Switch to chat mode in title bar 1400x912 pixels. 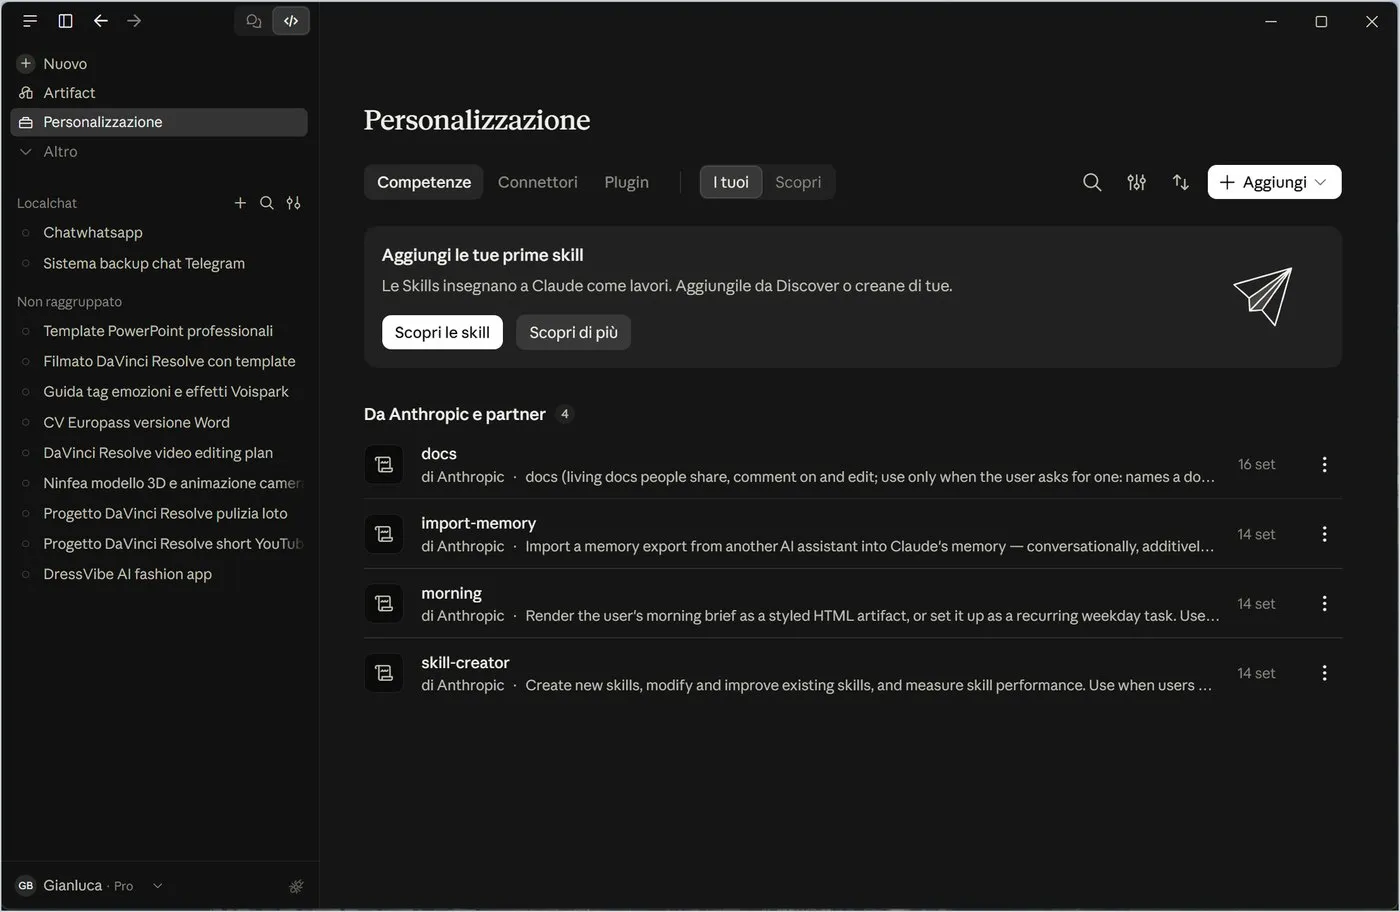(254, 21)
